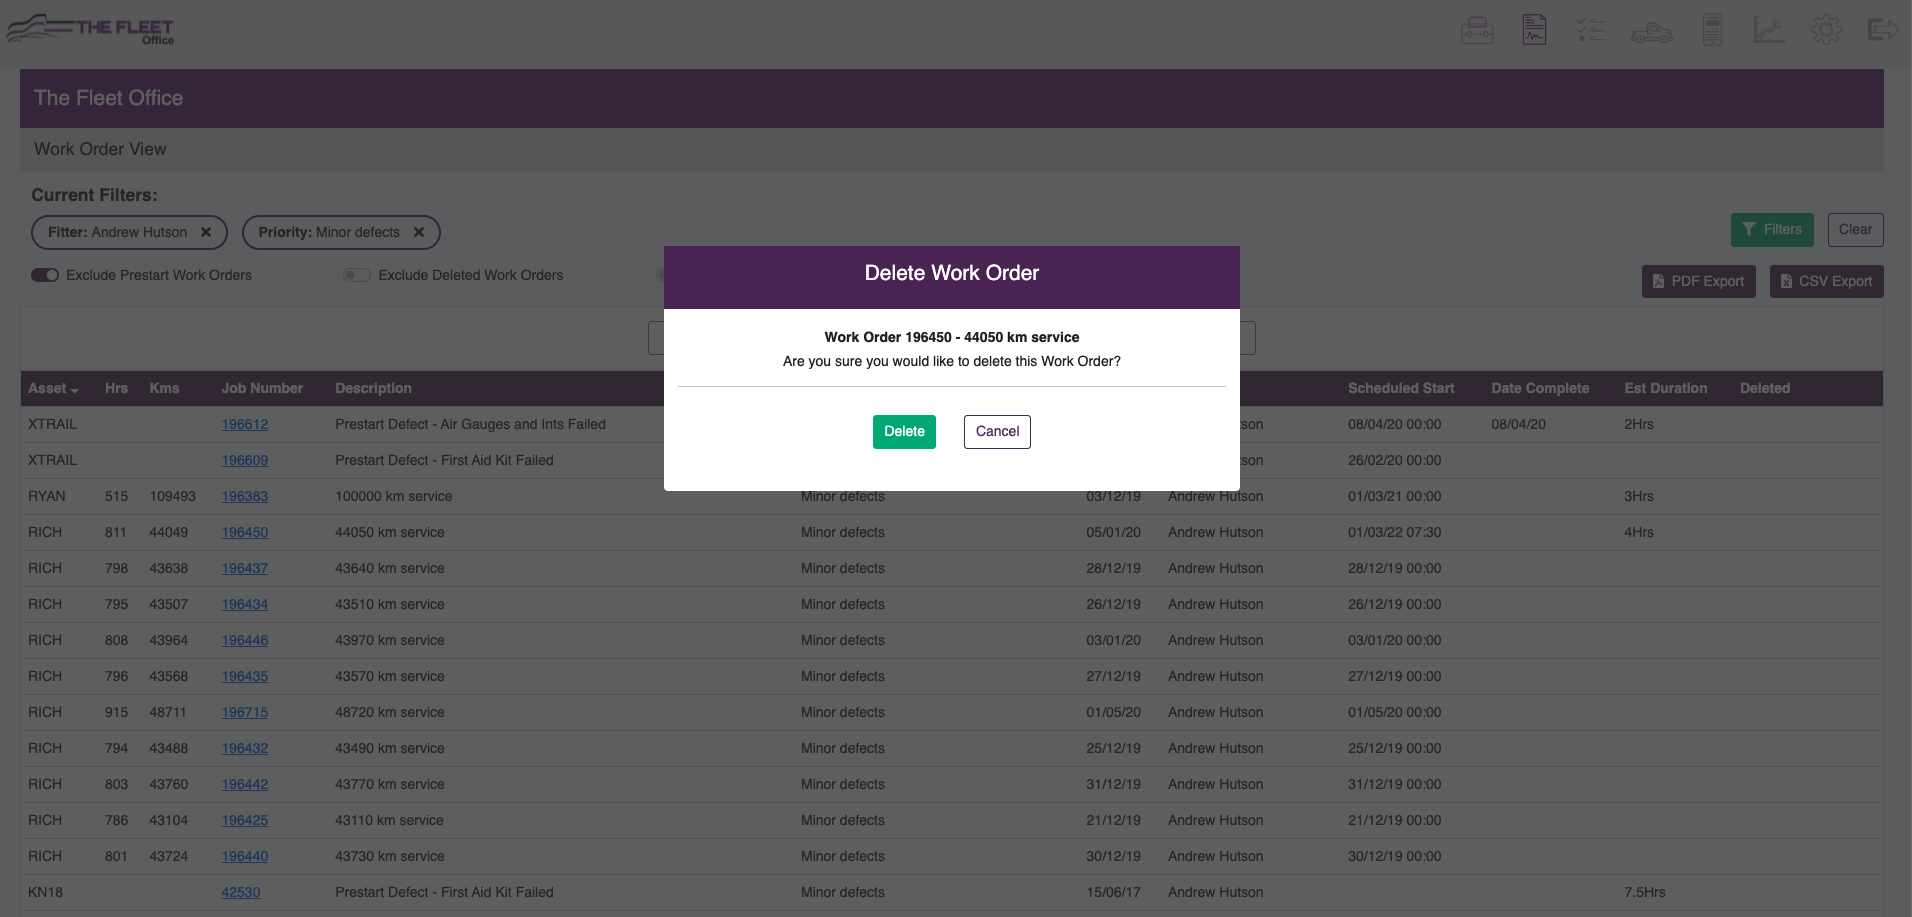The height and width of the screenshot is (917, 1912).
Task: Export work orders as PDF
Action: tap(1698, 282)
